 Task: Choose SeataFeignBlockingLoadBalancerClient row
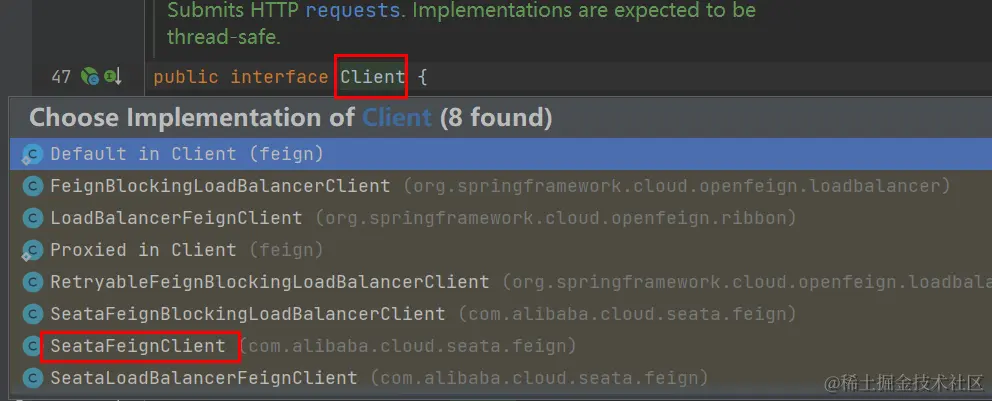pos(500,314)
